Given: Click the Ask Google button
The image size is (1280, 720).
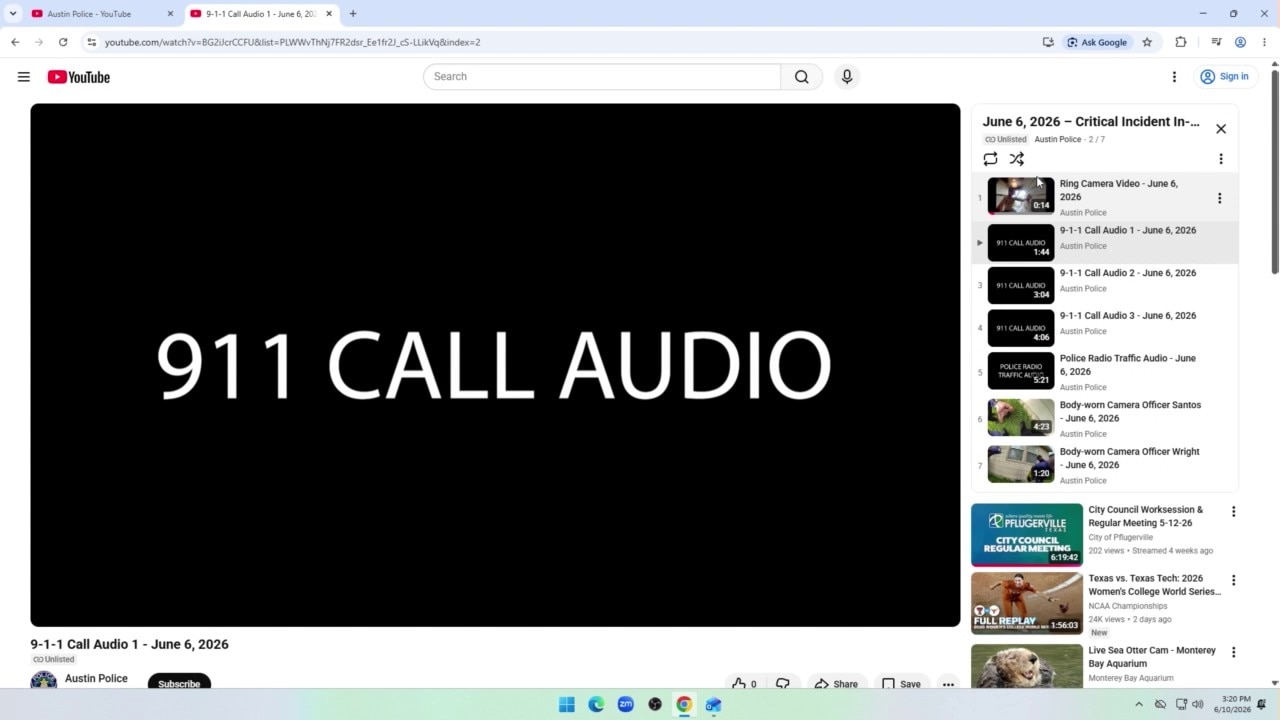Looking at the screenshot, I should click(1097, 42).
